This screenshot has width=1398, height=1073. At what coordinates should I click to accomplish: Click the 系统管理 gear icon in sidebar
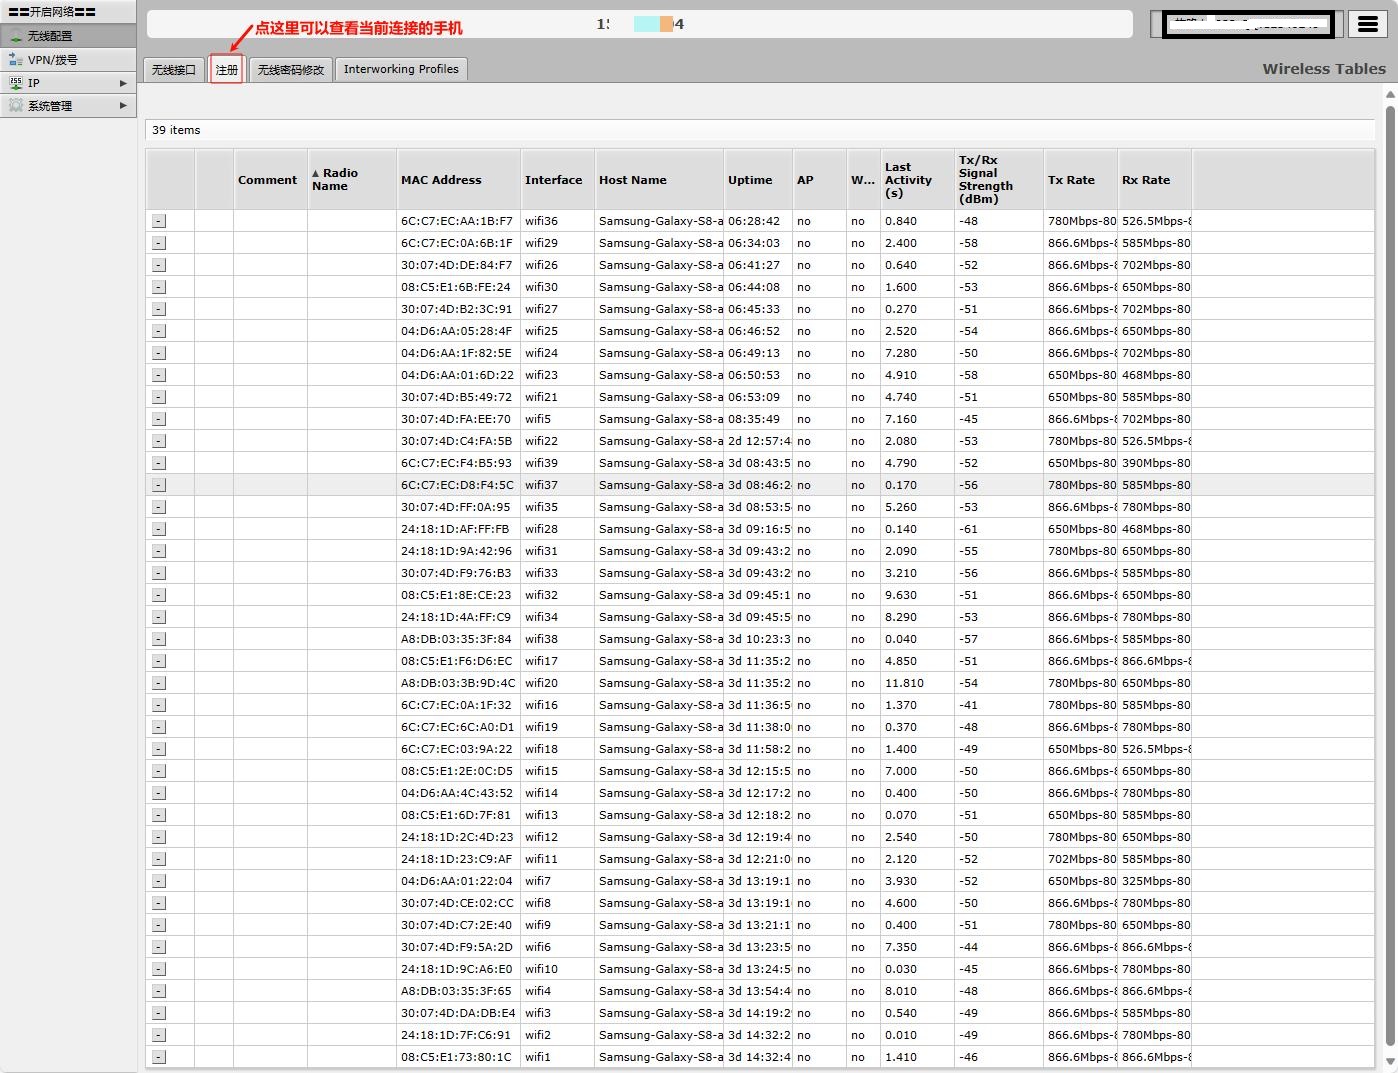16,105
